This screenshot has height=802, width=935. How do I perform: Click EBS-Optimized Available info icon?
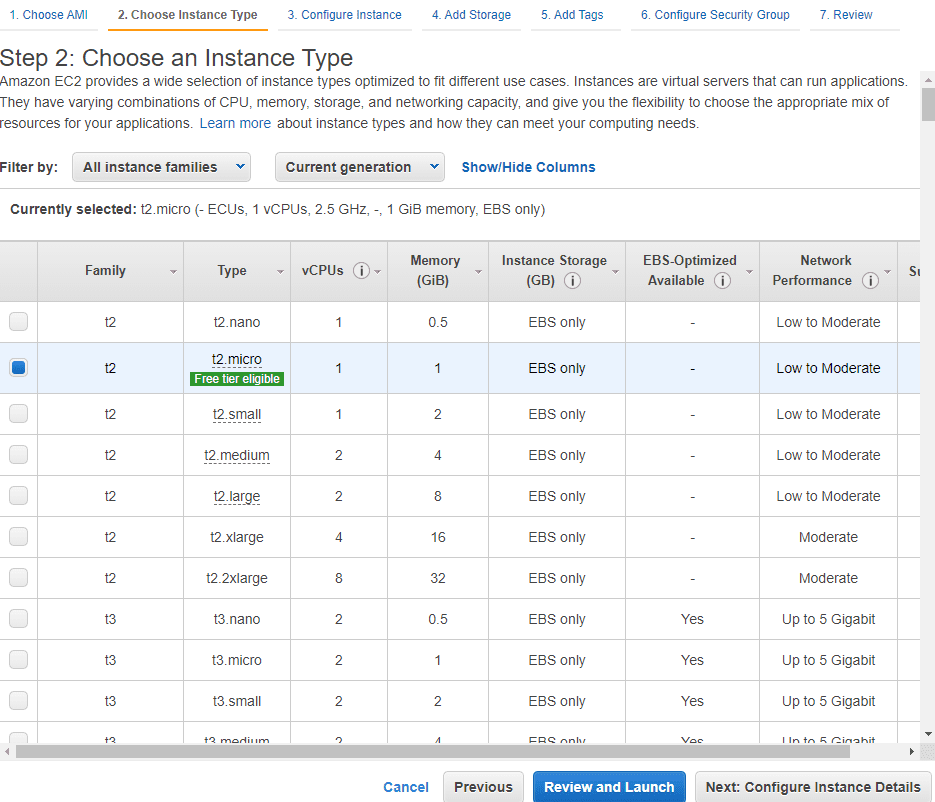click(x=723, y=280)
